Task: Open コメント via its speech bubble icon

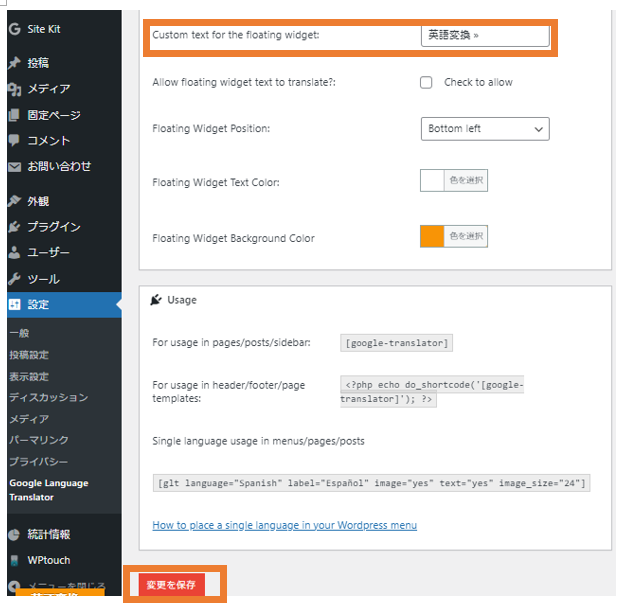Action: pyautogui.click(x=14, y=141)
